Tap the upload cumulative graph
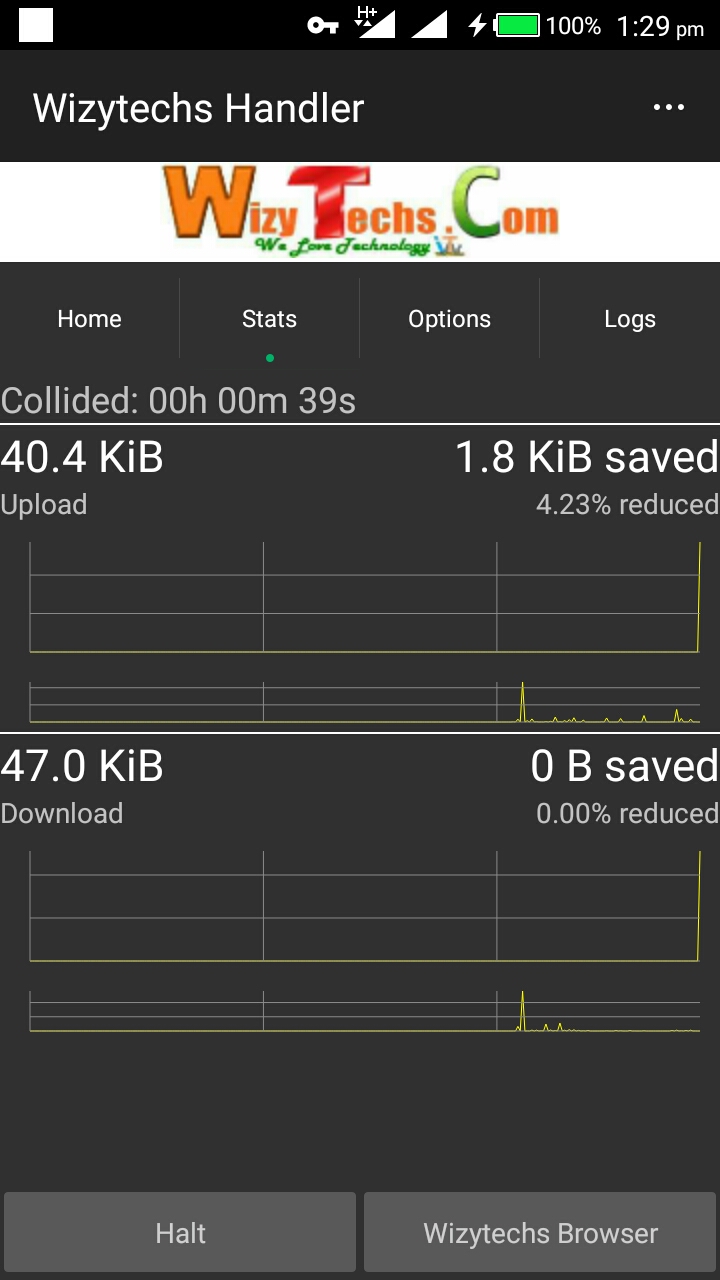 click(365, 598)
